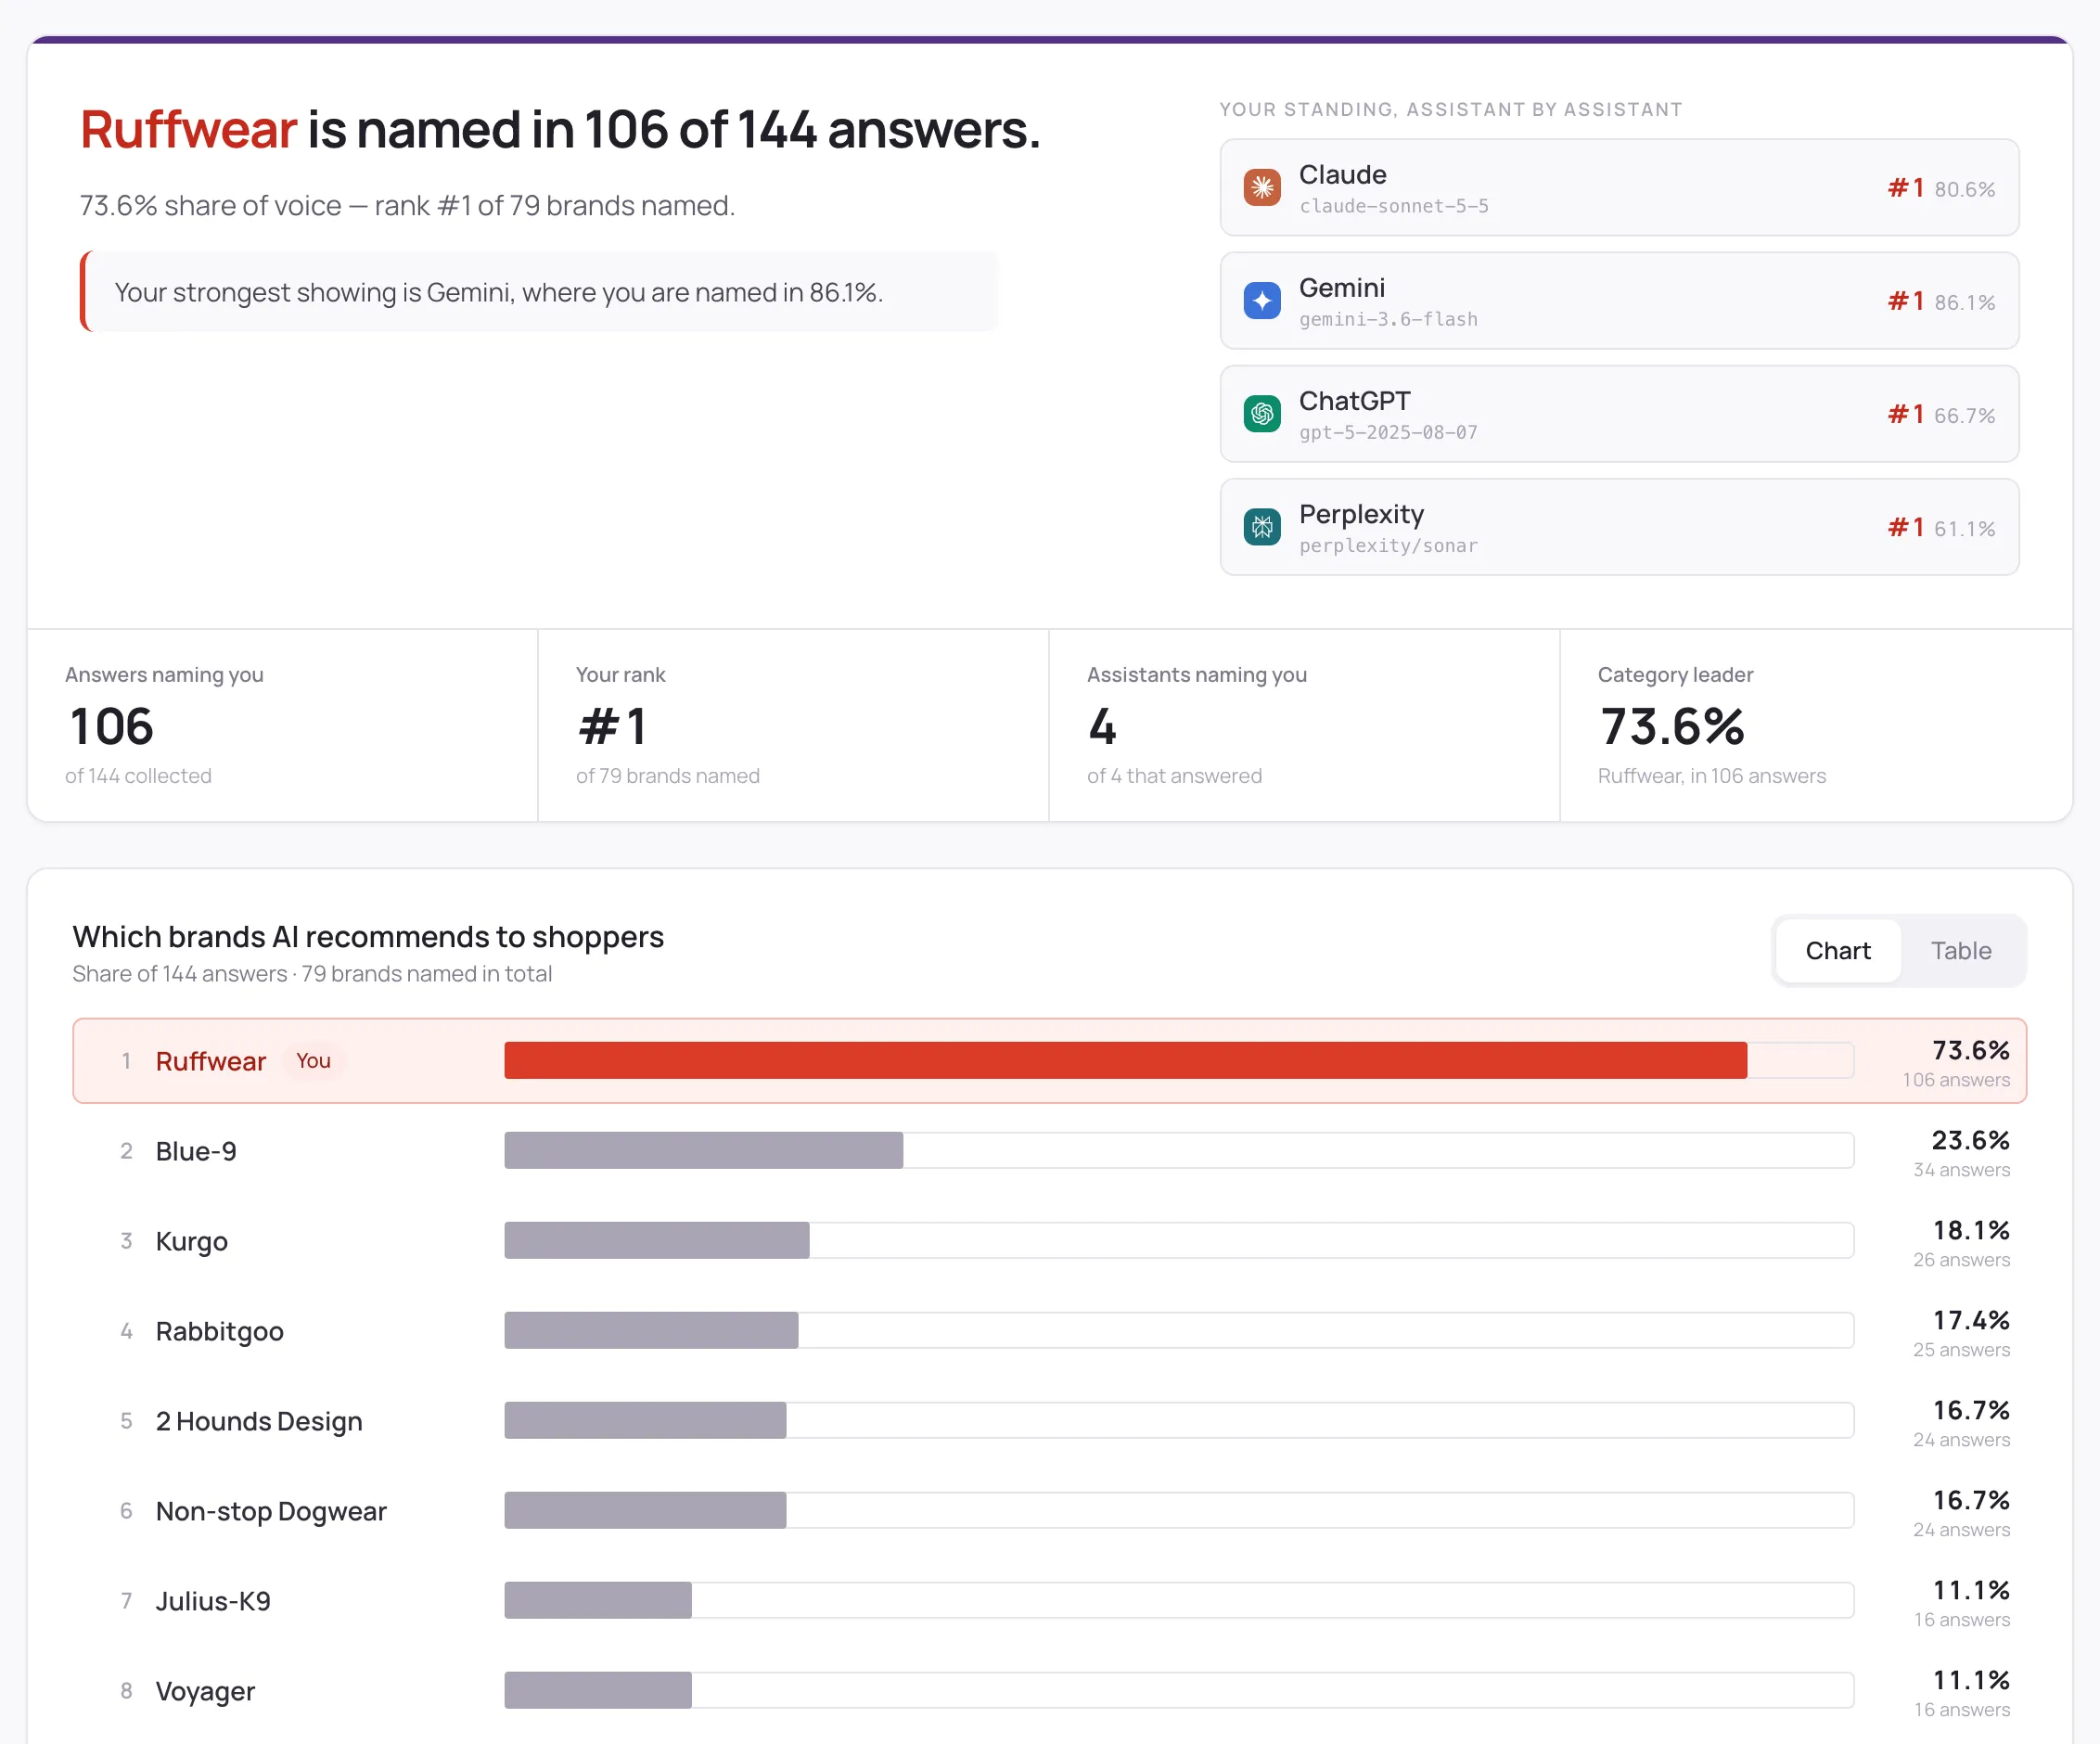Click the 18.1% value for Kurgo

tap(1970, 1230)
